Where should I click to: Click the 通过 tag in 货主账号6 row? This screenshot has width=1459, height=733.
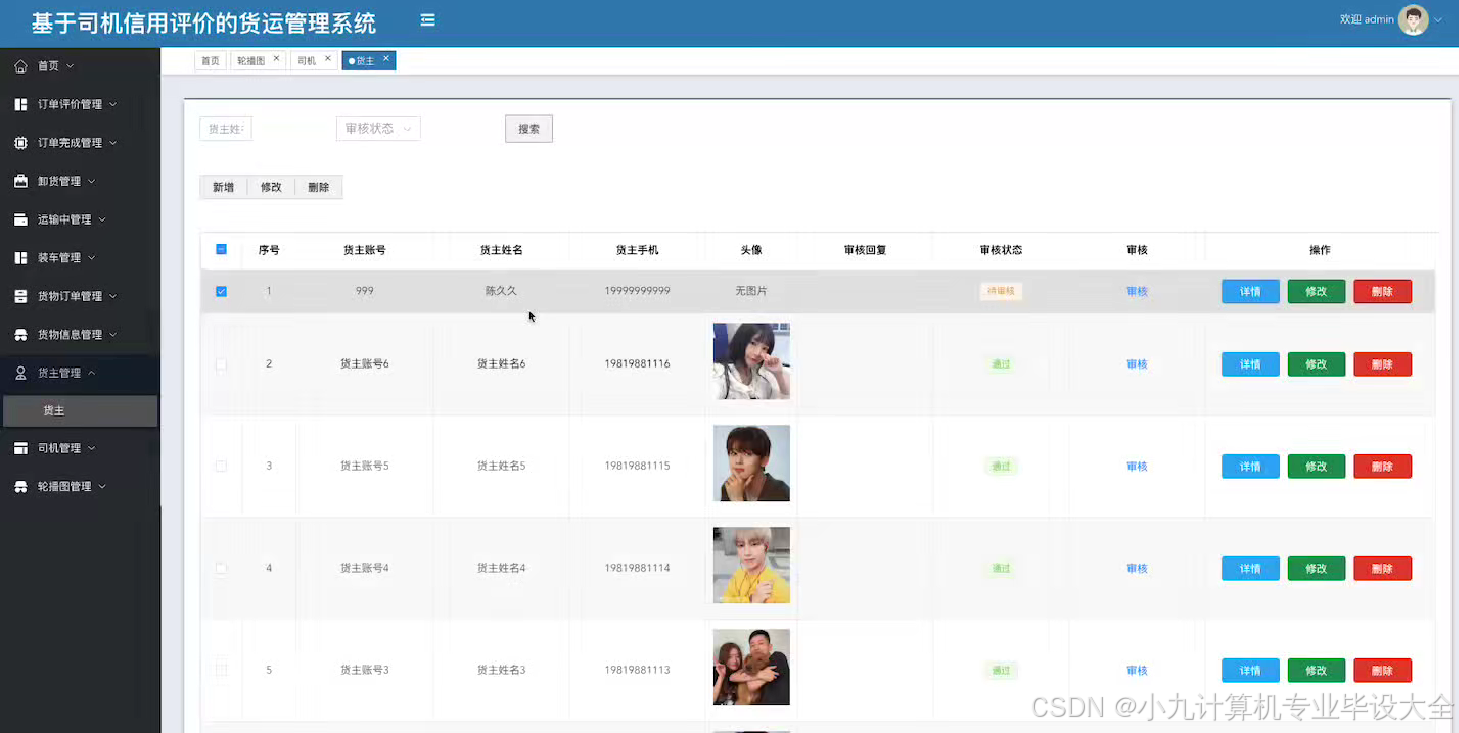1001,364
